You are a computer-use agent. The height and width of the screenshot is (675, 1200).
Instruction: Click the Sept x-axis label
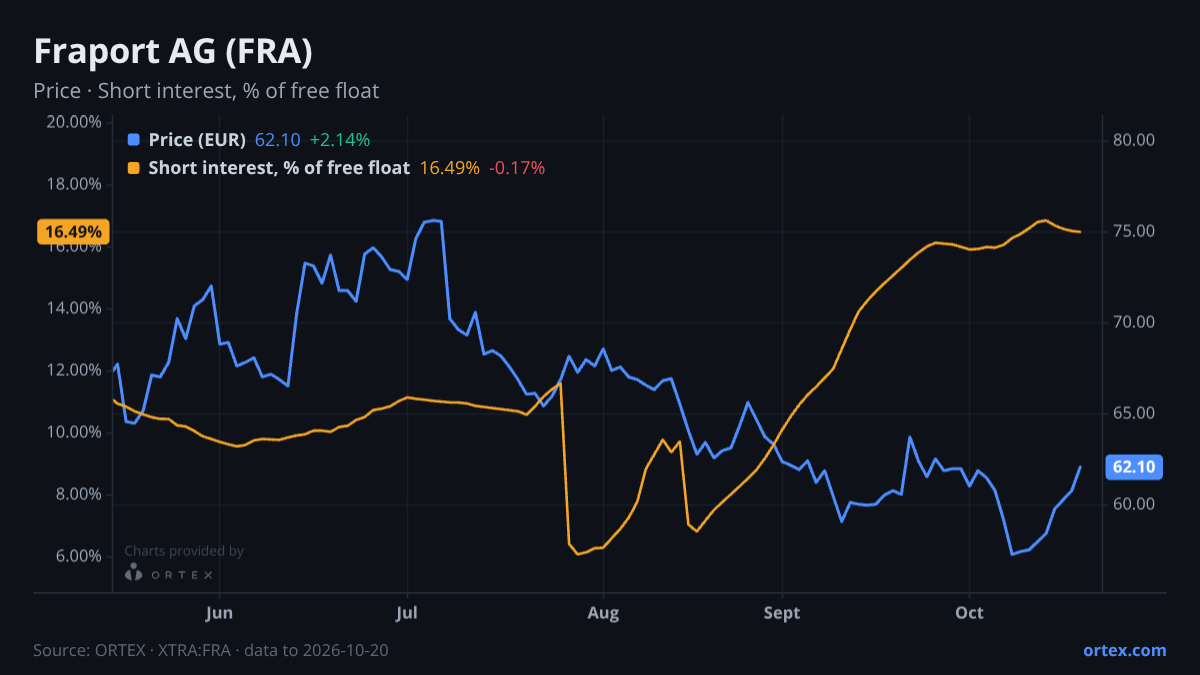pyautogui.click(x=782, y=613)
